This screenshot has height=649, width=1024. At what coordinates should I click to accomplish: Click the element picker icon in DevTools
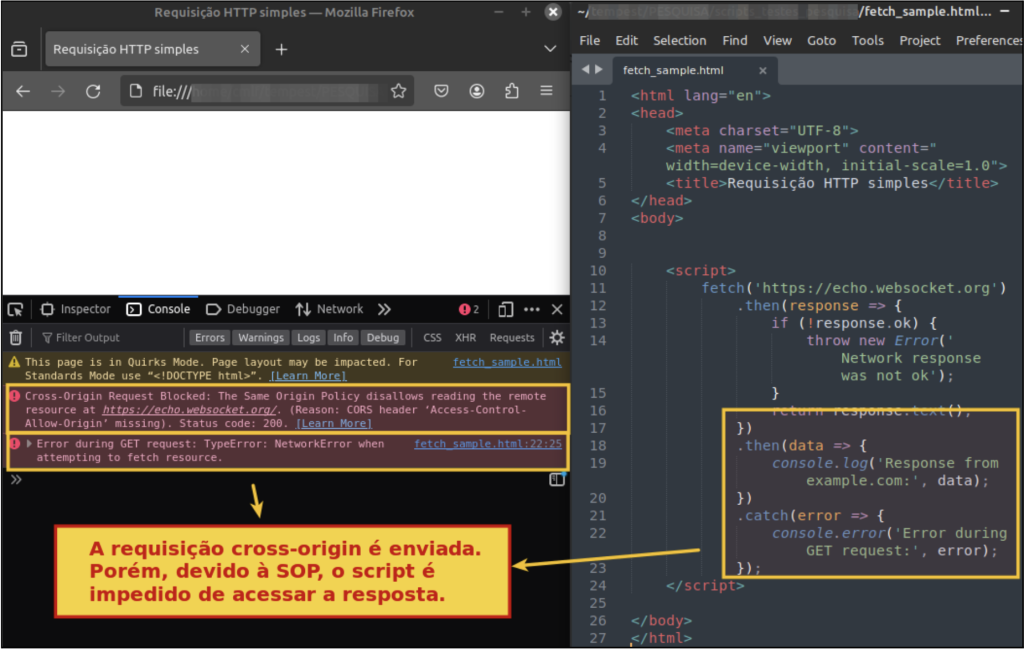tap(16, 309)
